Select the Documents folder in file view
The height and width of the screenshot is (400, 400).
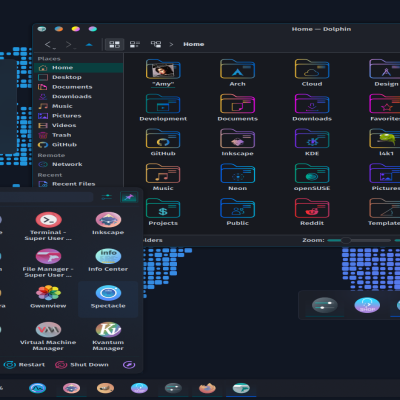click(237, 108)
